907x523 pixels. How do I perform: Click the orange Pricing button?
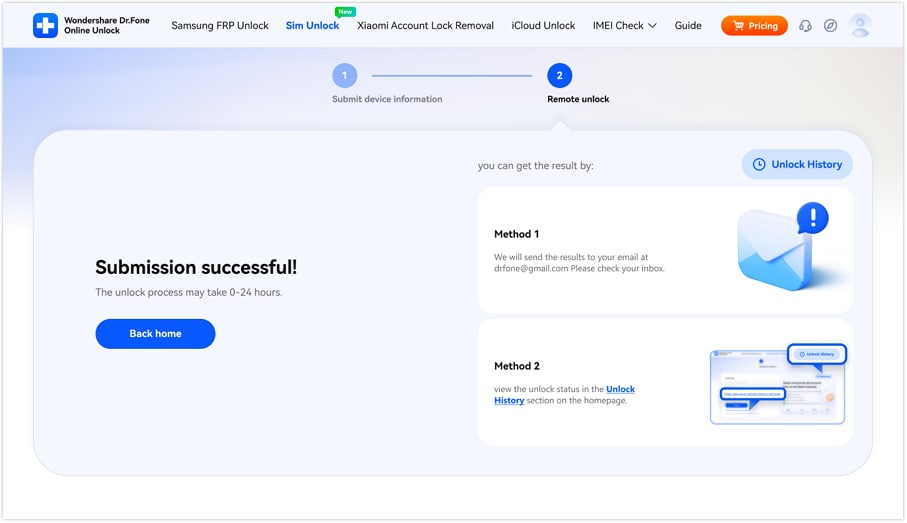[x=754, y=25]
